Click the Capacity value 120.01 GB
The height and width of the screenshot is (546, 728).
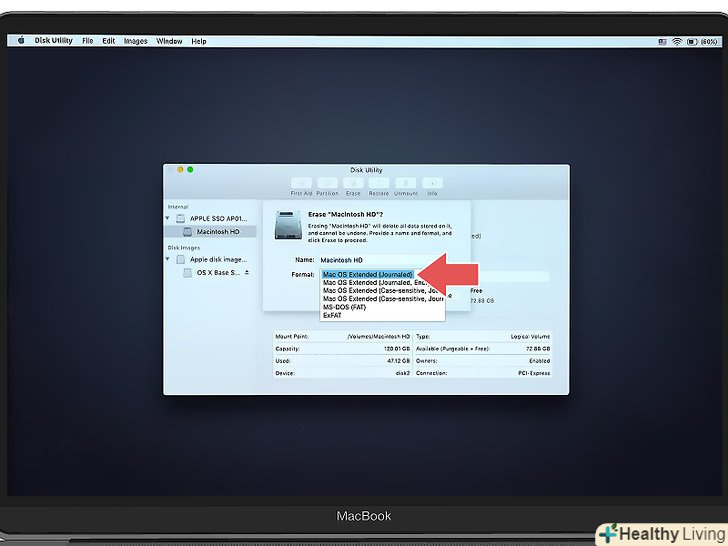pyautogui.click(x=396, y=349)
